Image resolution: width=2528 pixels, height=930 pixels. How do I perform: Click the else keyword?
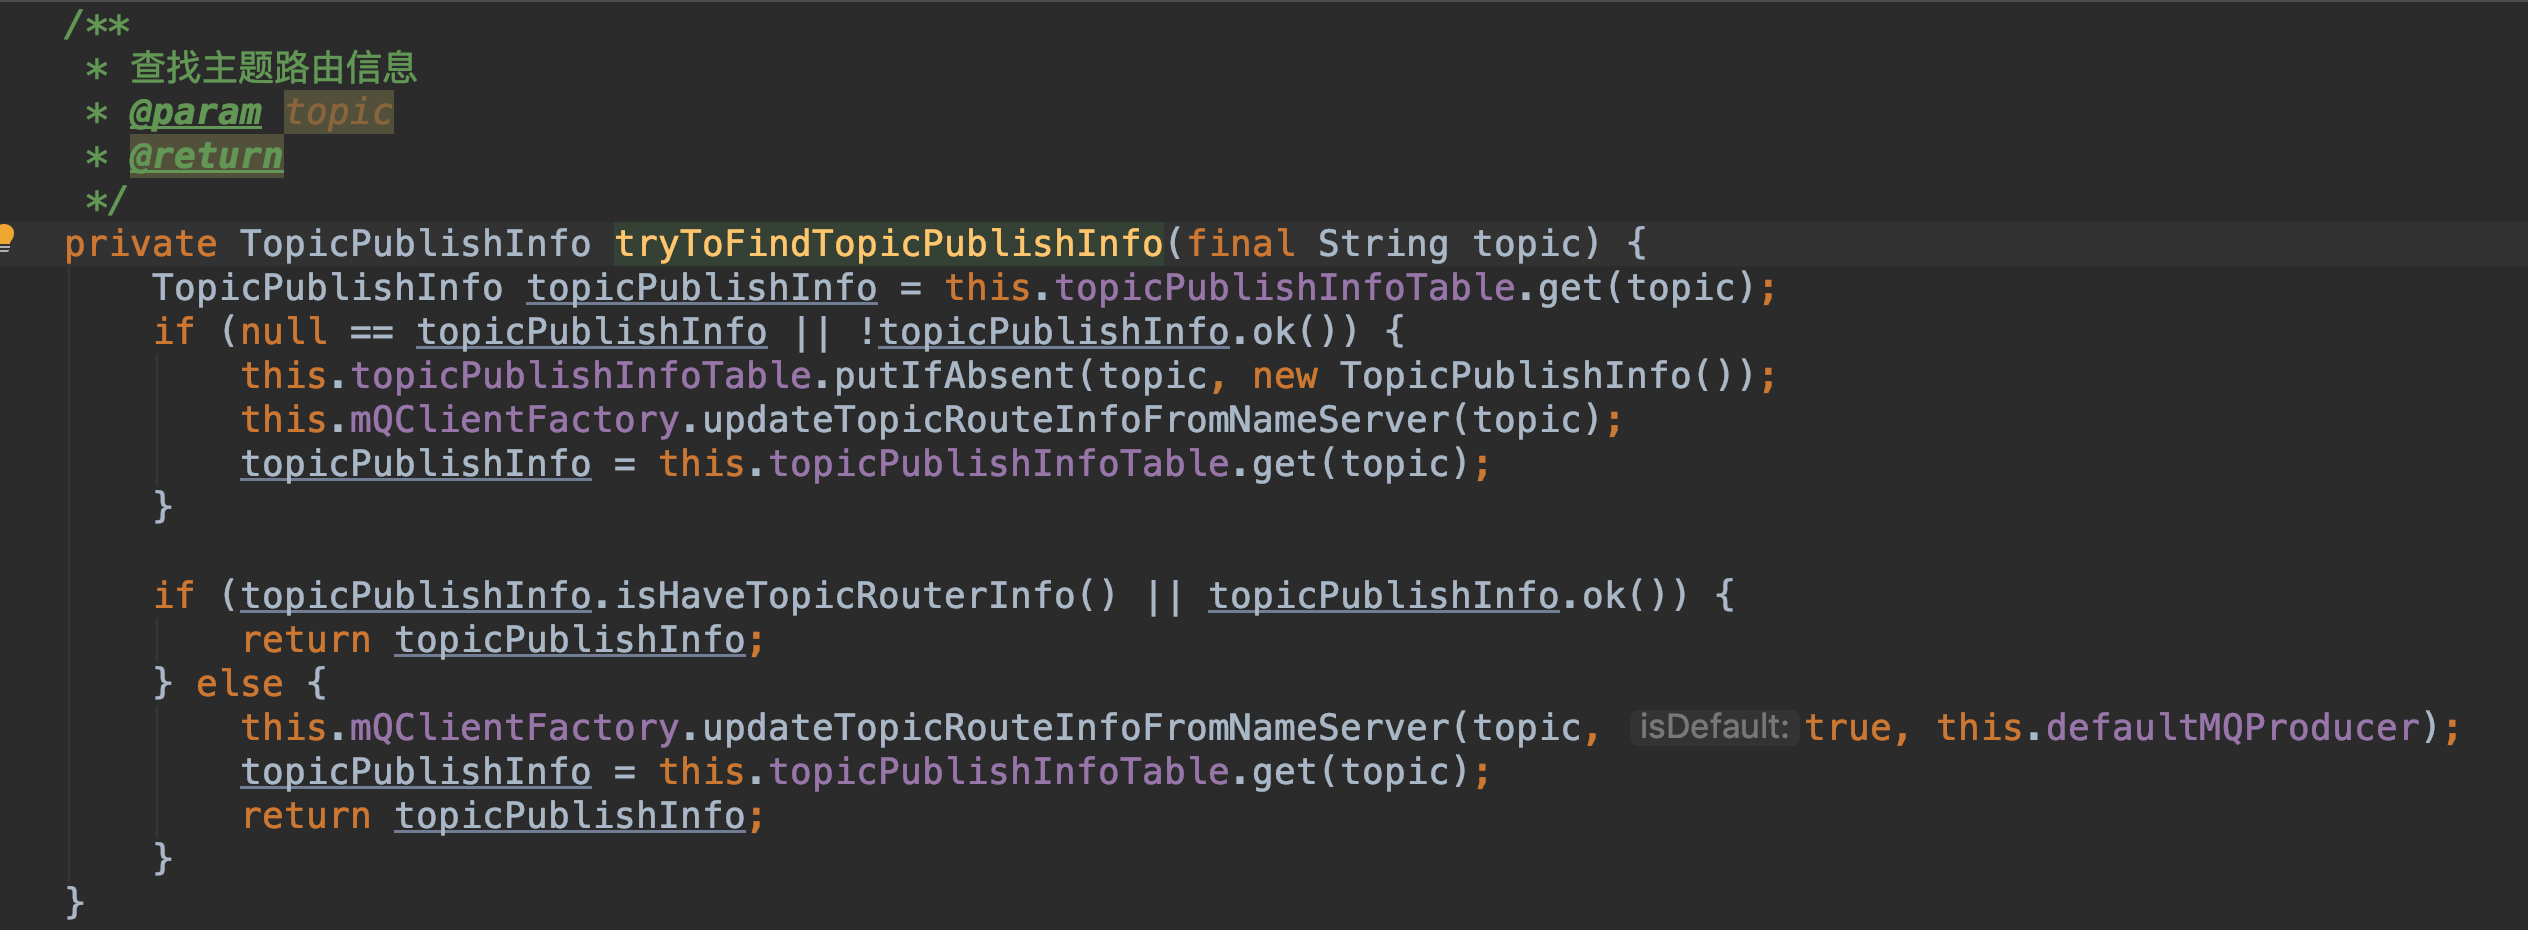pos(240,684)
